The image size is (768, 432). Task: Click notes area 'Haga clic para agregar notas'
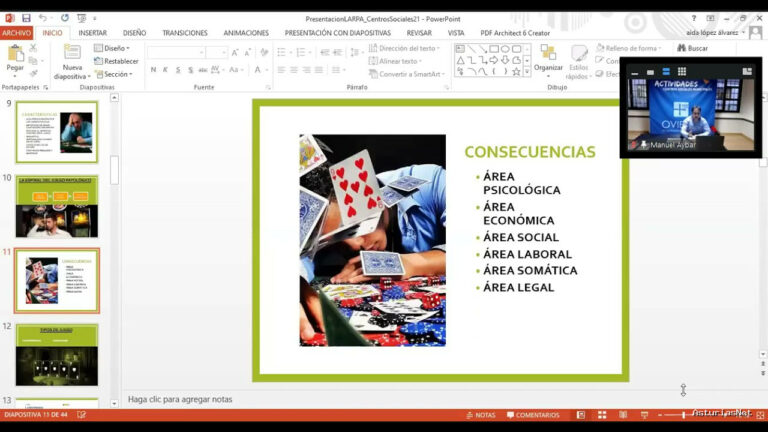[x=180, y=399]
